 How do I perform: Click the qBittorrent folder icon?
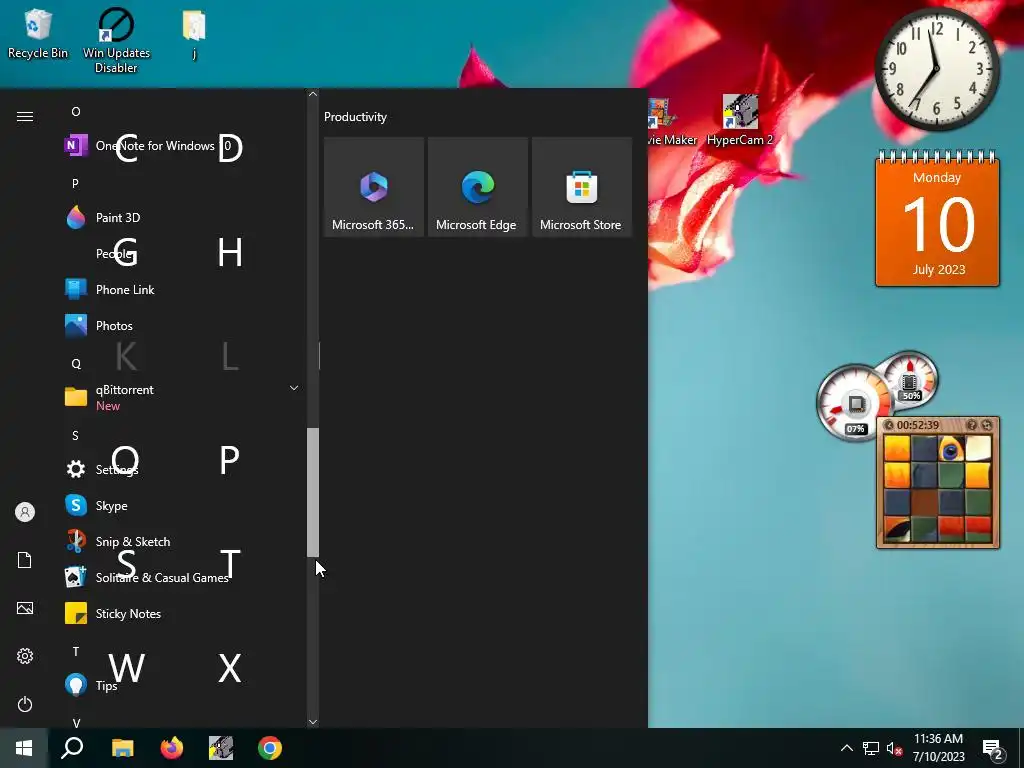point(76,396)
